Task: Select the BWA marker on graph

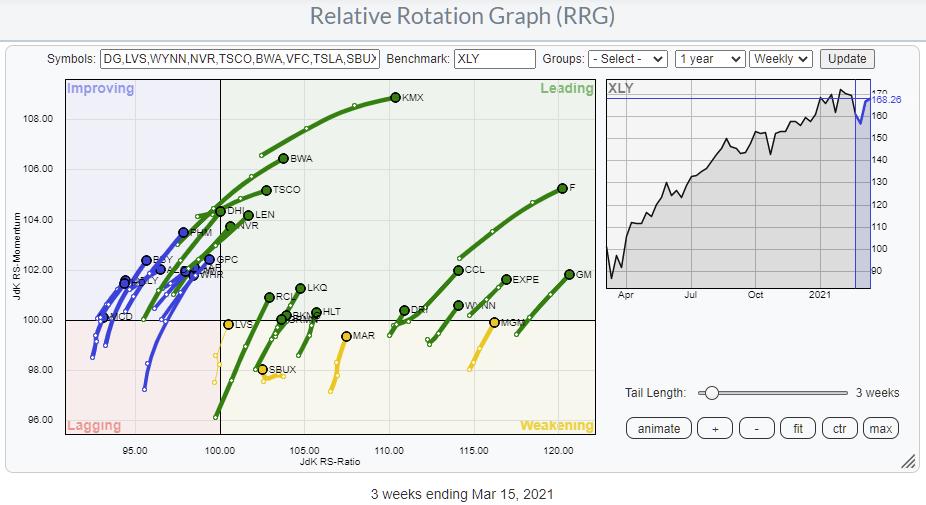Action: coord(283,158)
